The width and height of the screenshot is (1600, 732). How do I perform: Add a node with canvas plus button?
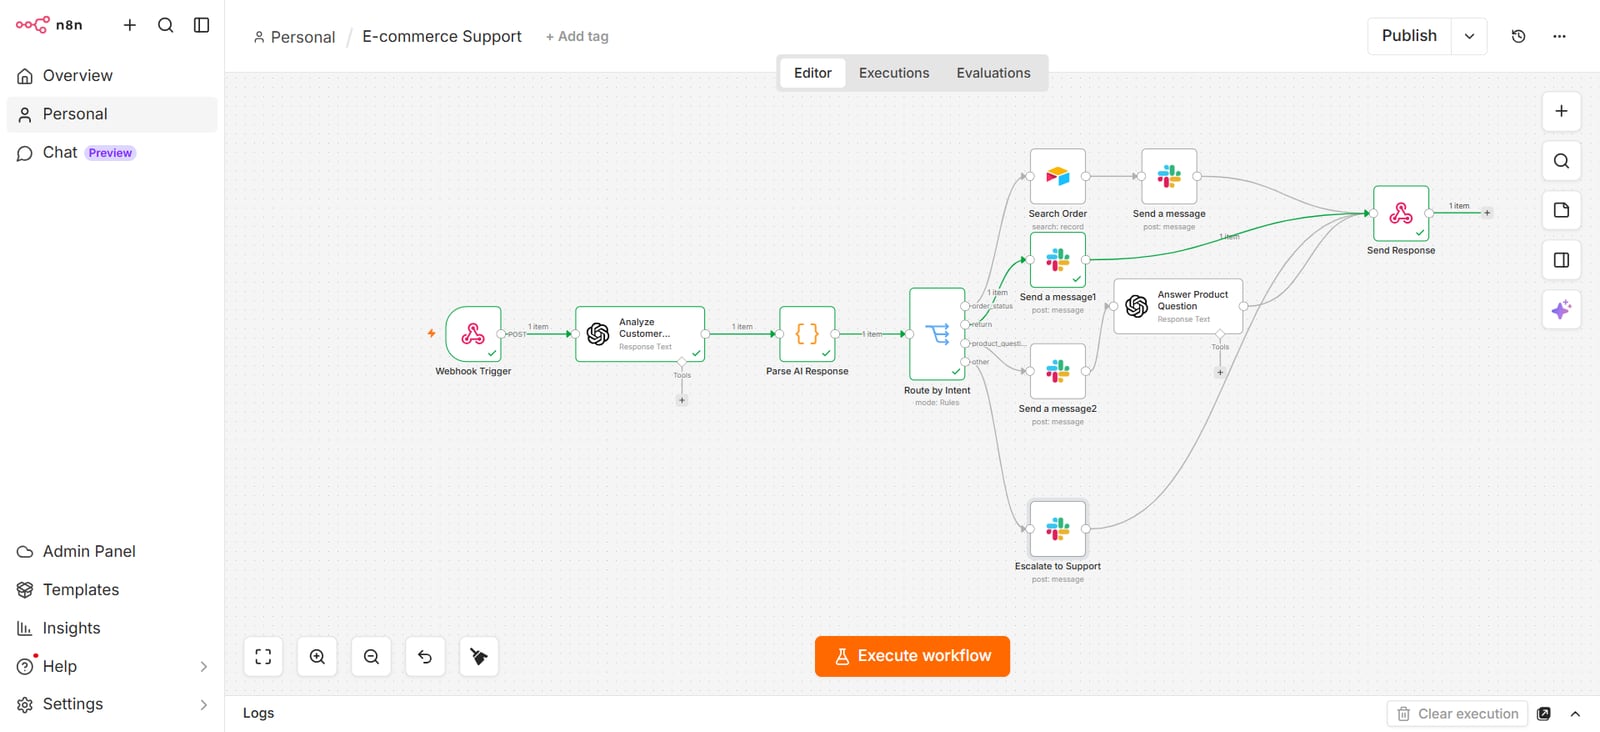1561,111
